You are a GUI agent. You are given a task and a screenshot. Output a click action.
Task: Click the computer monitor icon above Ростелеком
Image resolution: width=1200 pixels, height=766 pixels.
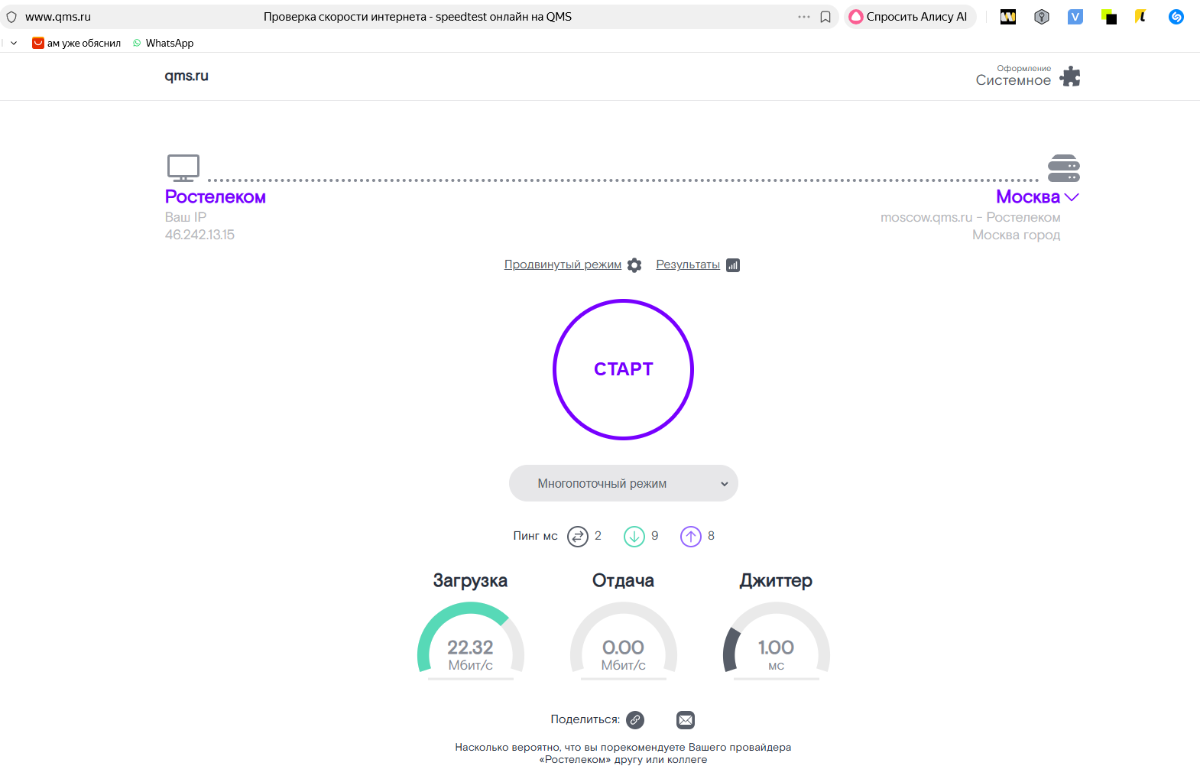pyautogui.click(x=183, y=168)
